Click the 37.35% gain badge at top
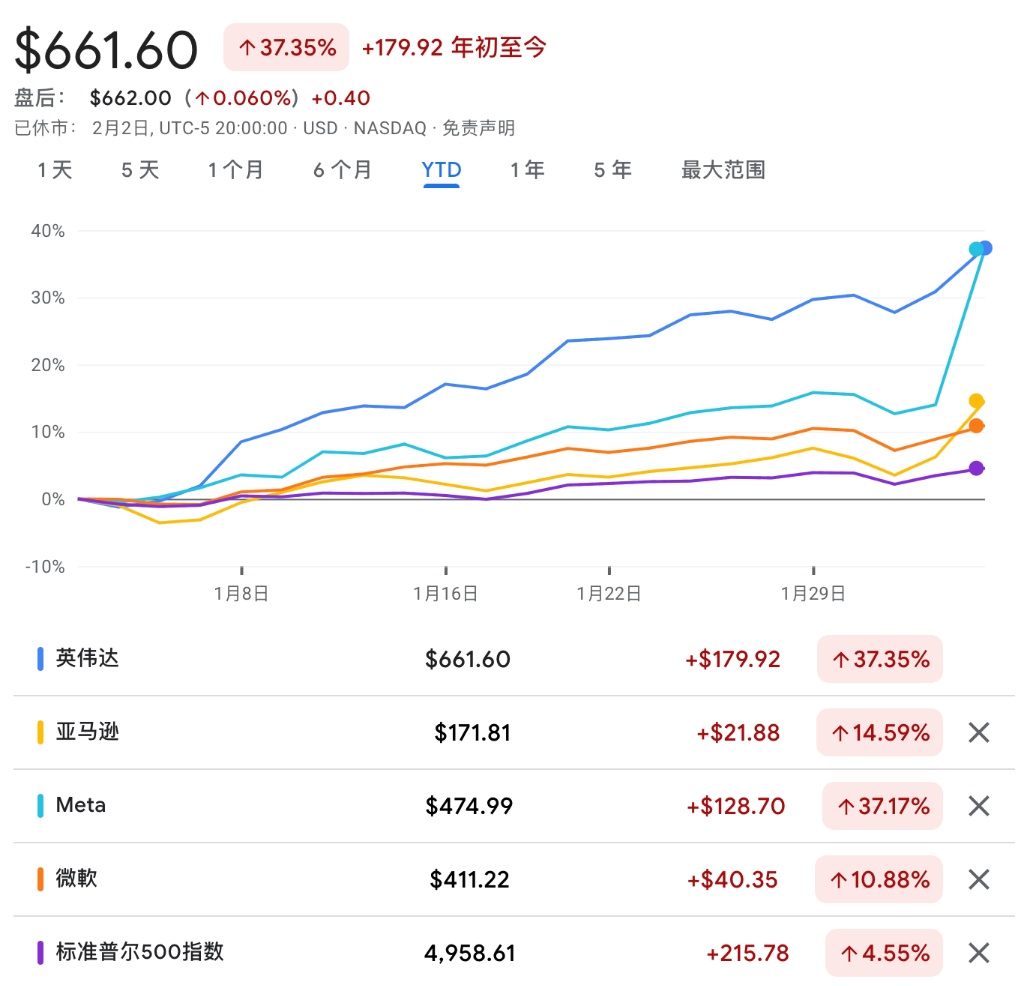 pyautogui.click(x=286, y=47)
